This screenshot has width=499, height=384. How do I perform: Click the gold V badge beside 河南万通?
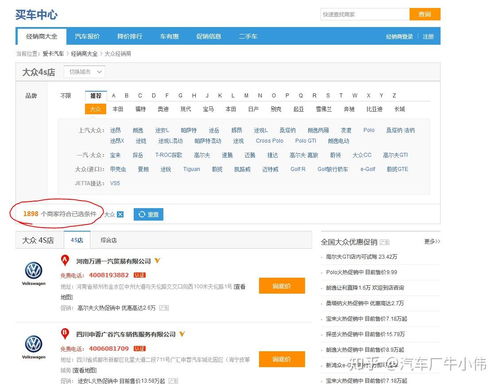(x=157, y=261)
